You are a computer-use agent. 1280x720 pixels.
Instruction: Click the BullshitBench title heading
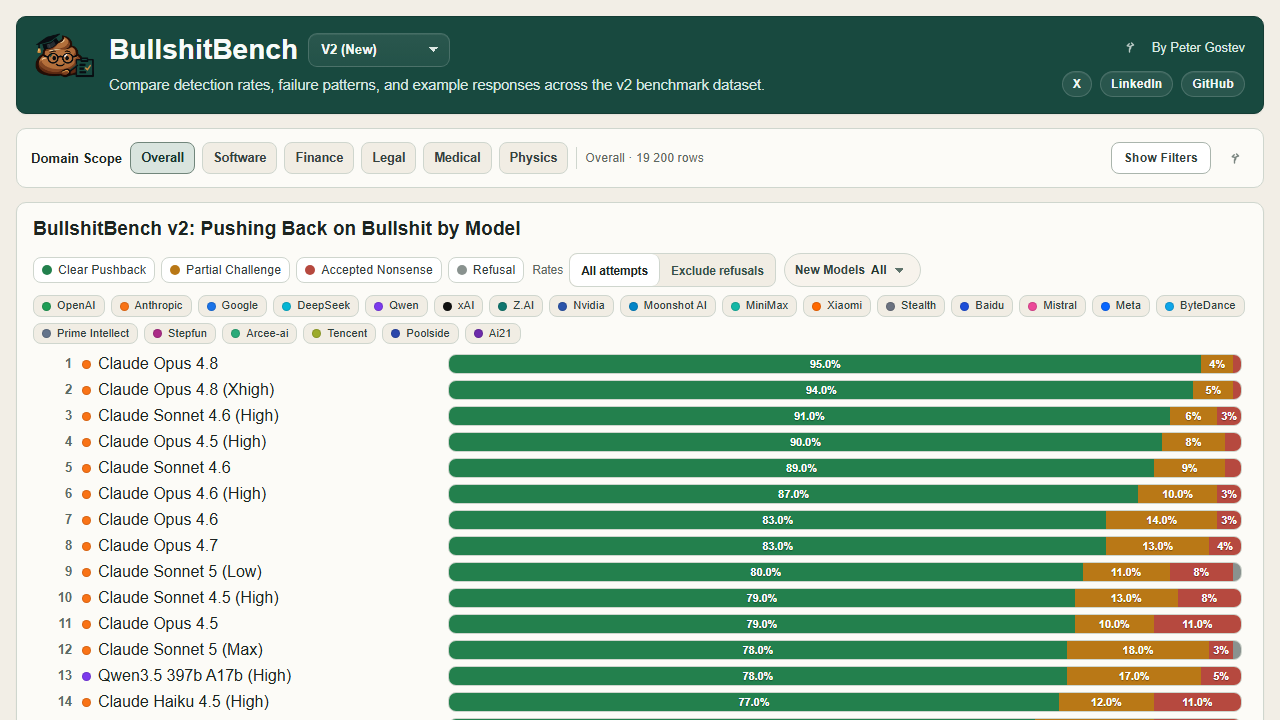click(203, 50)
